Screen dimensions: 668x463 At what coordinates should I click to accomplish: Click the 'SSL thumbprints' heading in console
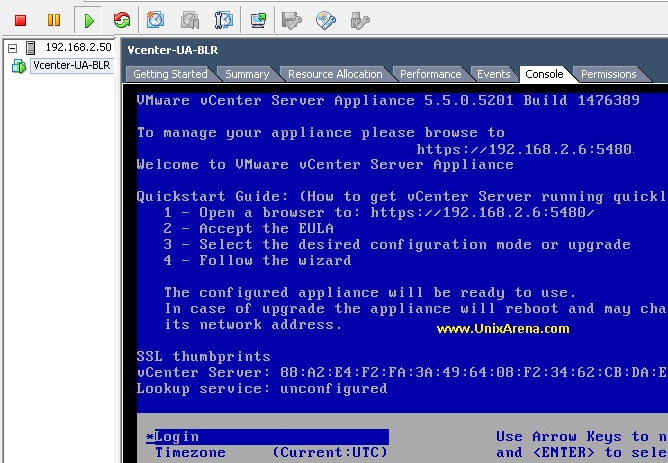204,356
